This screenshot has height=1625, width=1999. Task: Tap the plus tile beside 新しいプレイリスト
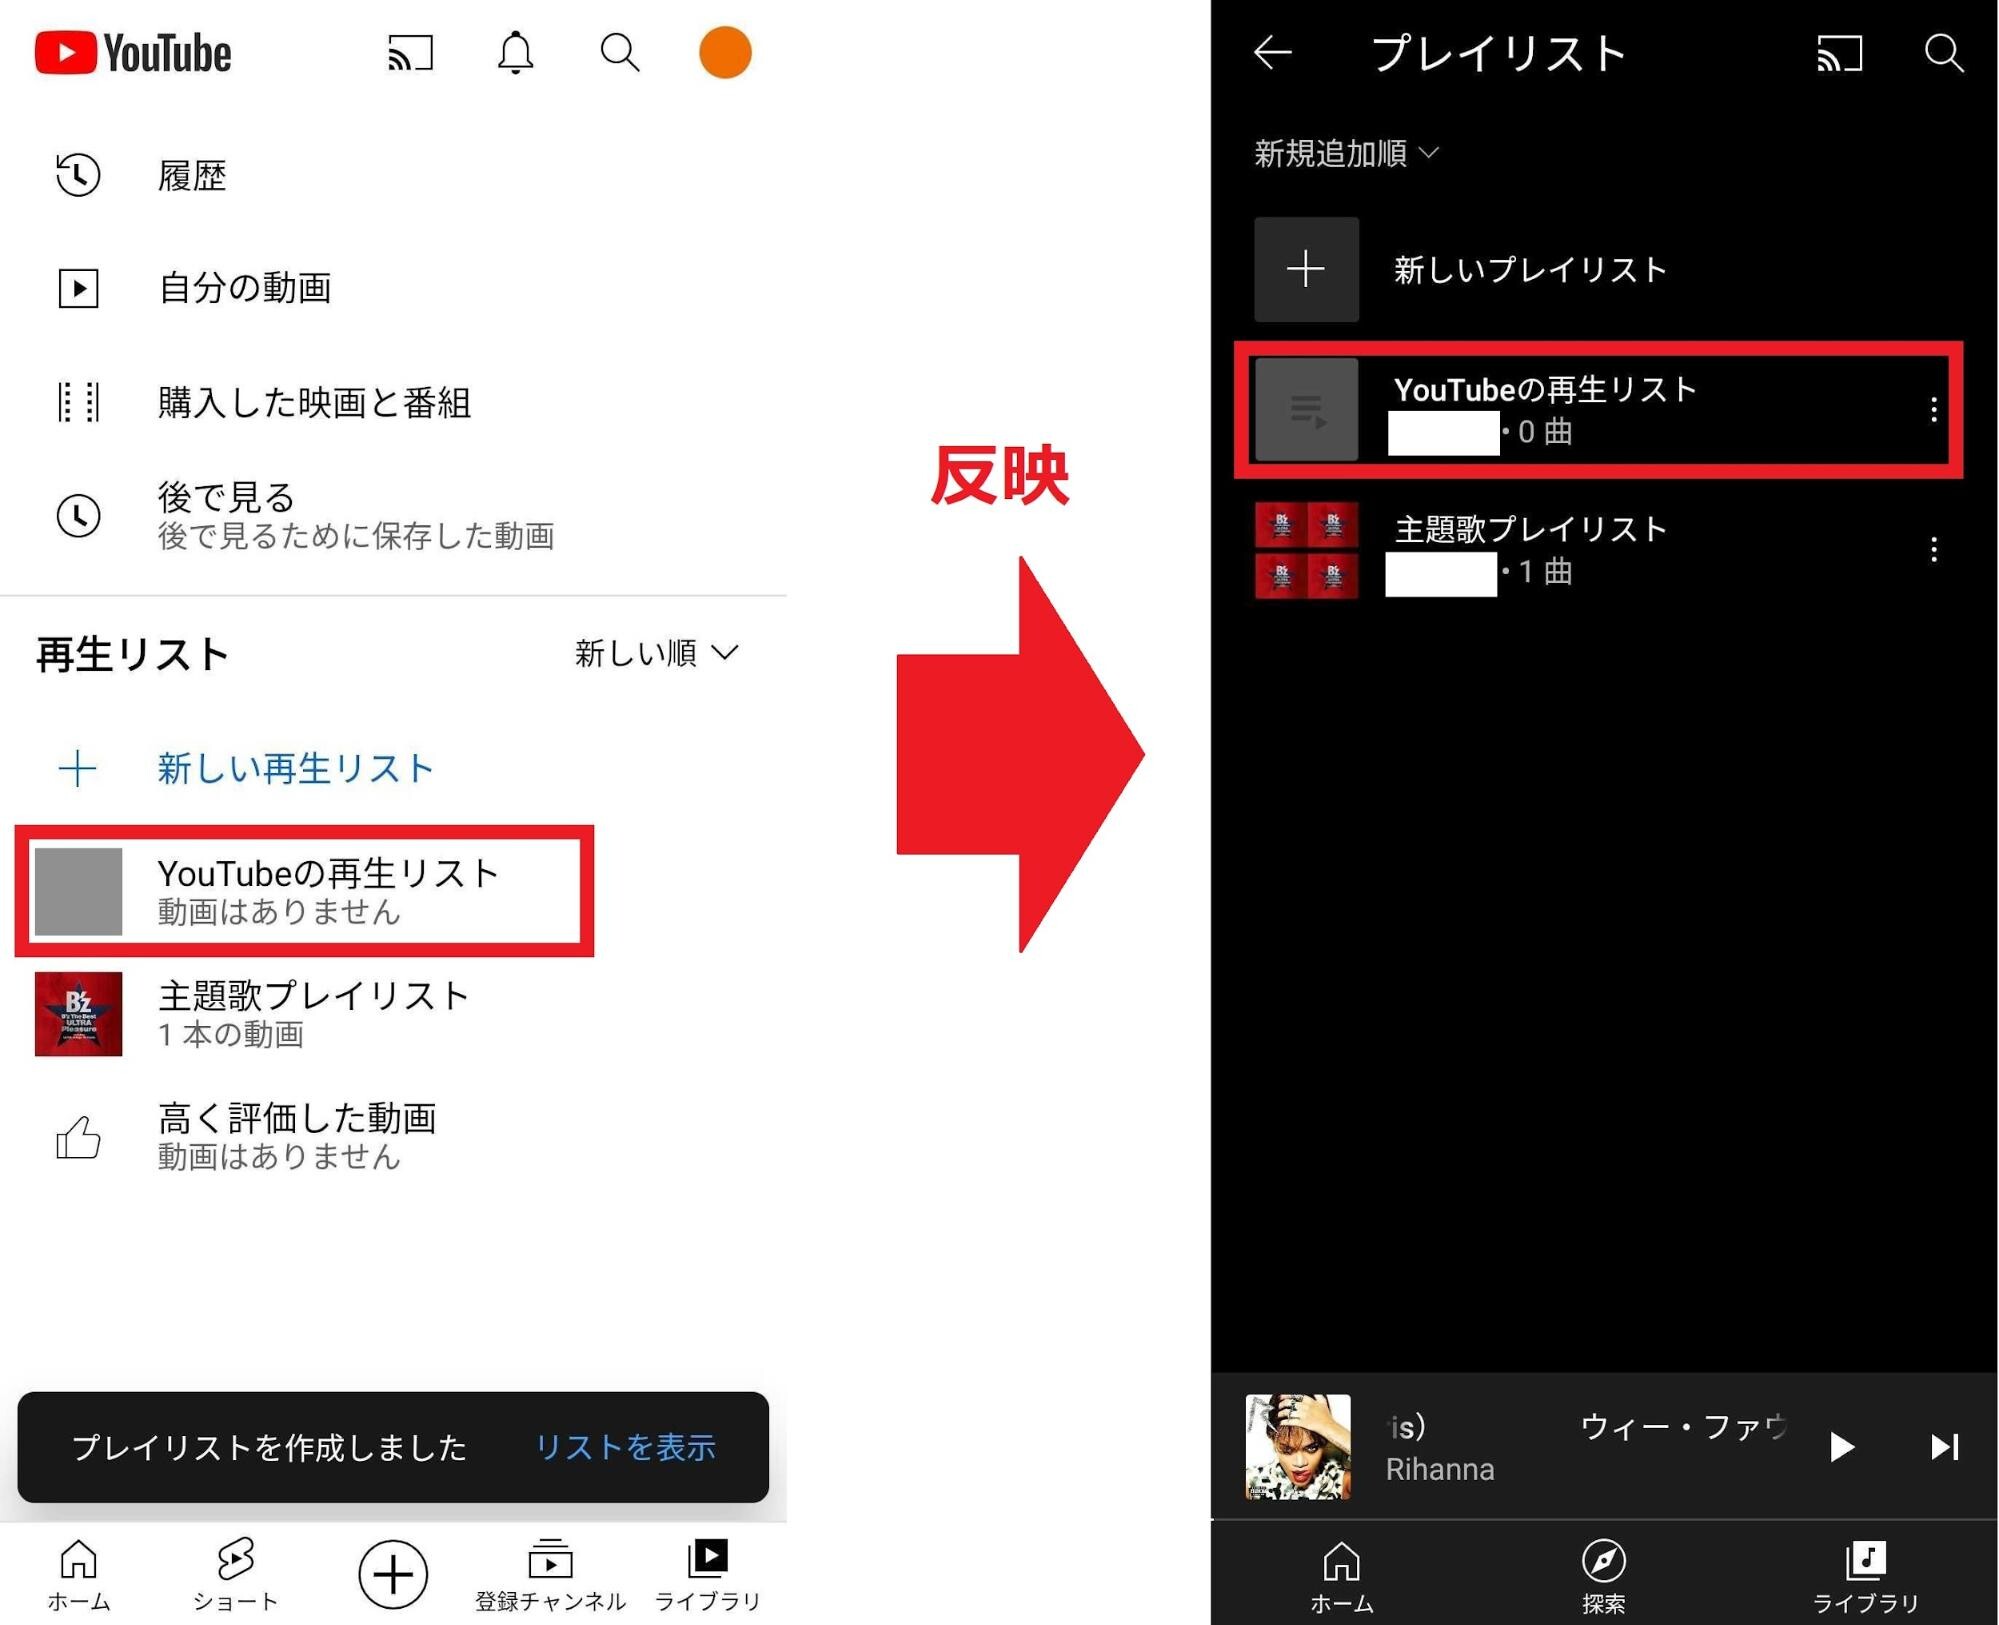coord(1306,269)
